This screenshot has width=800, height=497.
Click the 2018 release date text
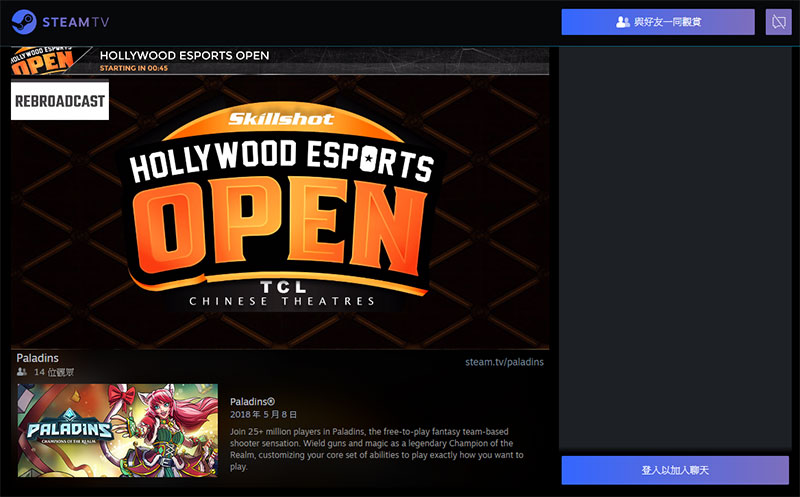pos(263,414)
